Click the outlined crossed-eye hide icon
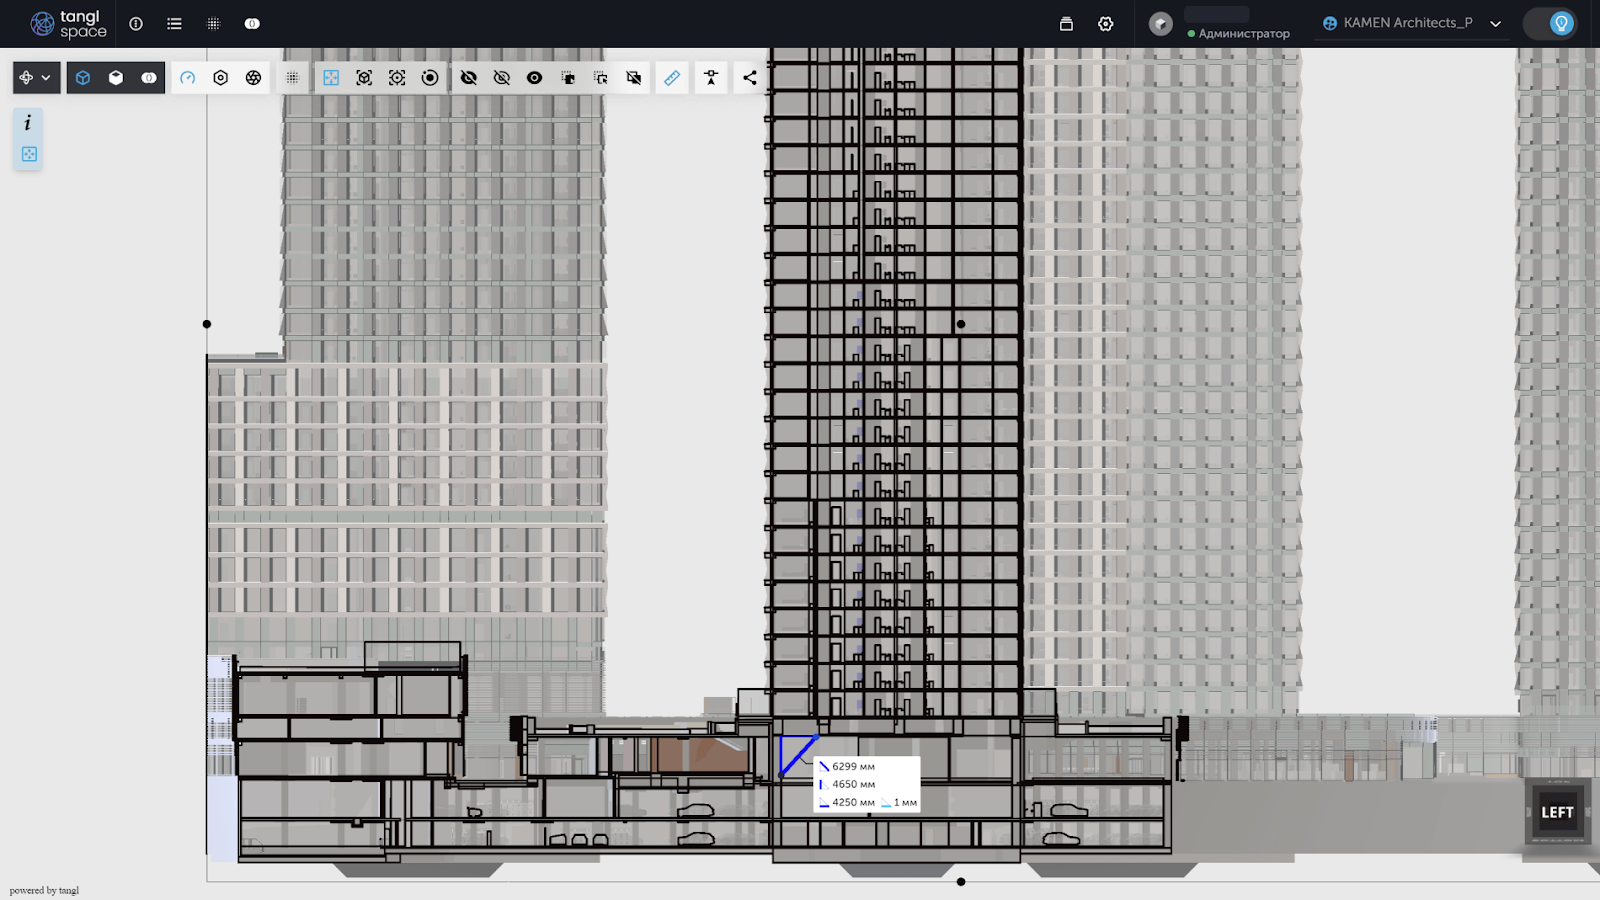Viewport: 1600px width, 900px height. click(502, 78)
